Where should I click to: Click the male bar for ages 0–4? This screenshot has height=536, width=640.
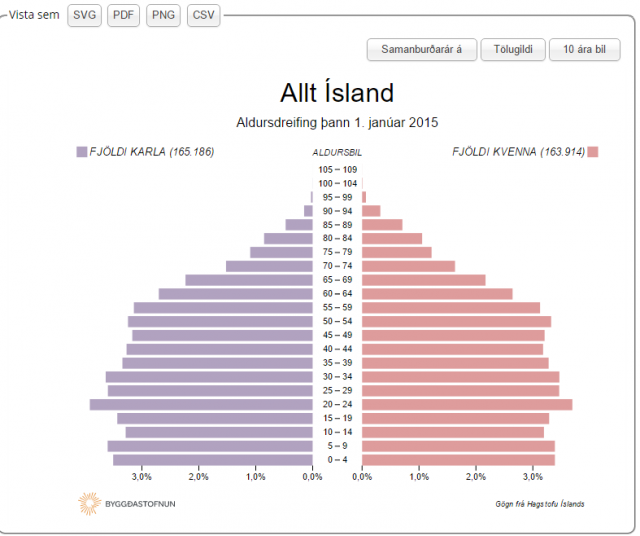pos(213,460)
